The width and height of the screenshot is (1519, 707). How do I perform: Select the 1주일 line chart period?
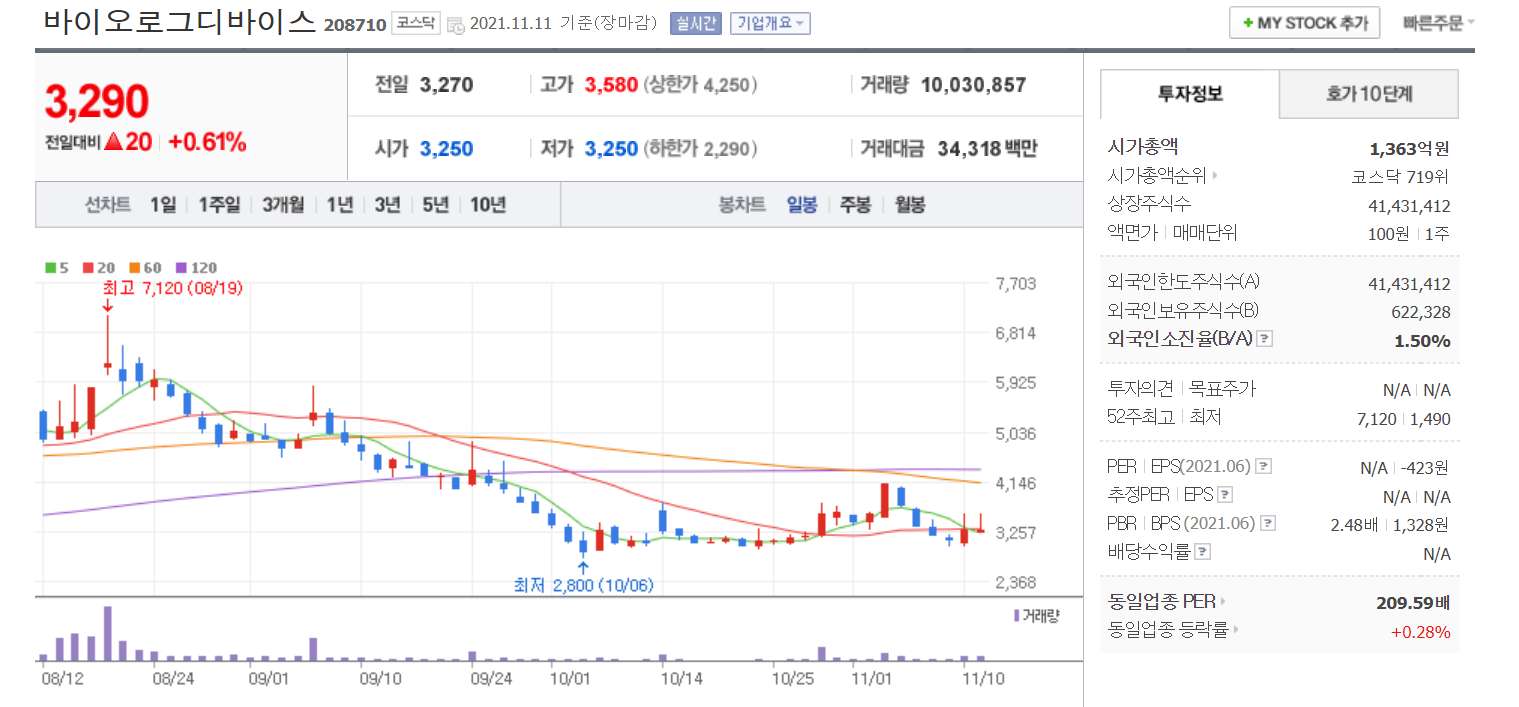click(x=219, y=204)
